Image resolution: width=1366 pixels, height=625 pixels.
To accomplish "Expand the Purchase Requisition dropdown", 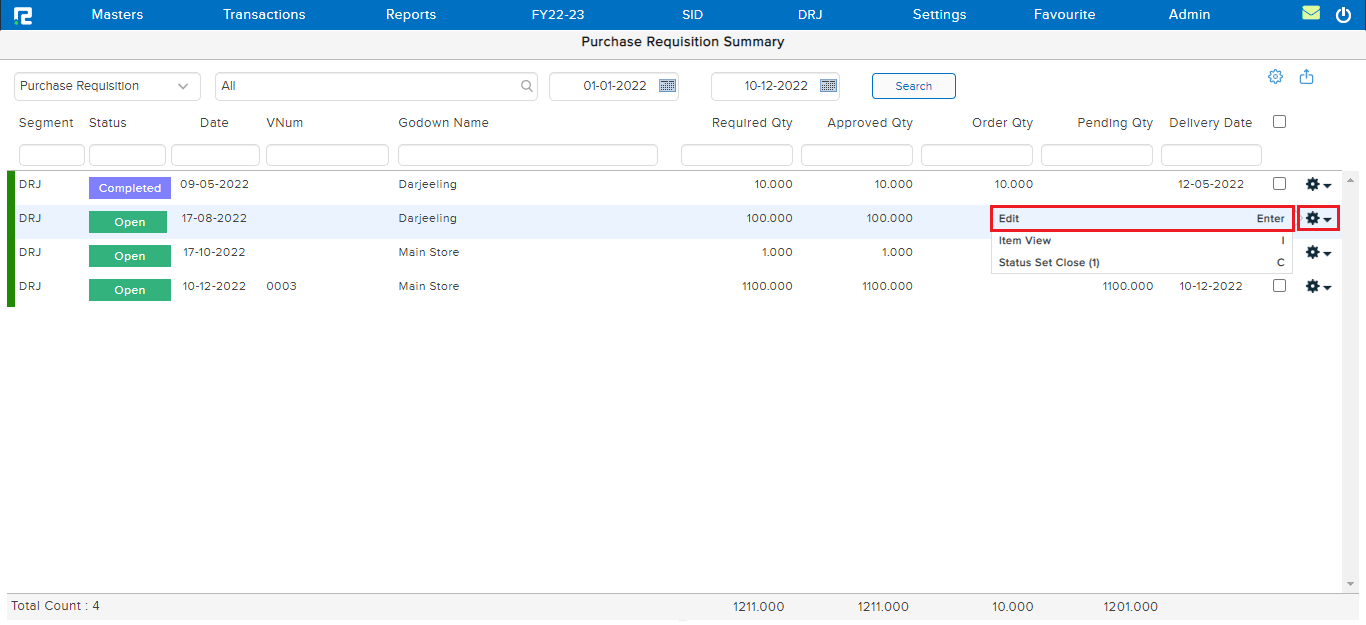I will [x=107, y=86].
